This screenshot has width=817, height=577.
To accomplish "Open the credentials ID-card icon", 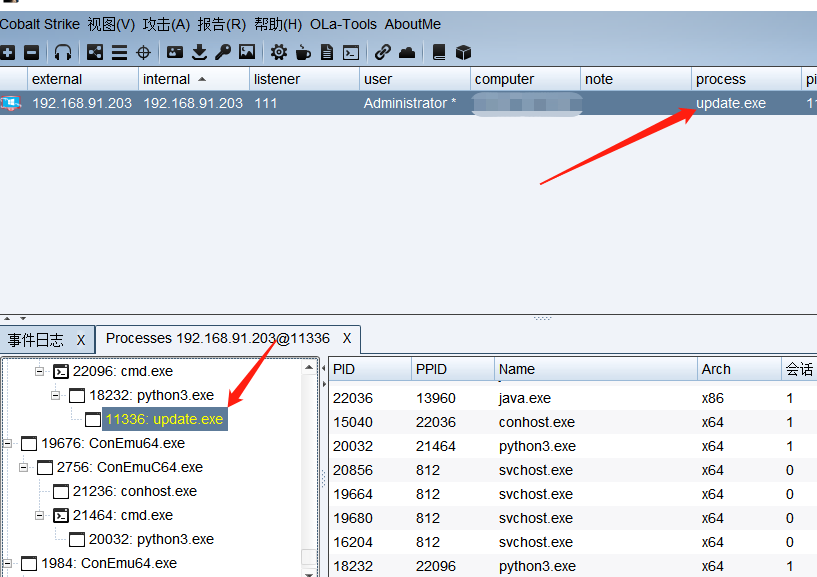I will (x=175, y=52).
